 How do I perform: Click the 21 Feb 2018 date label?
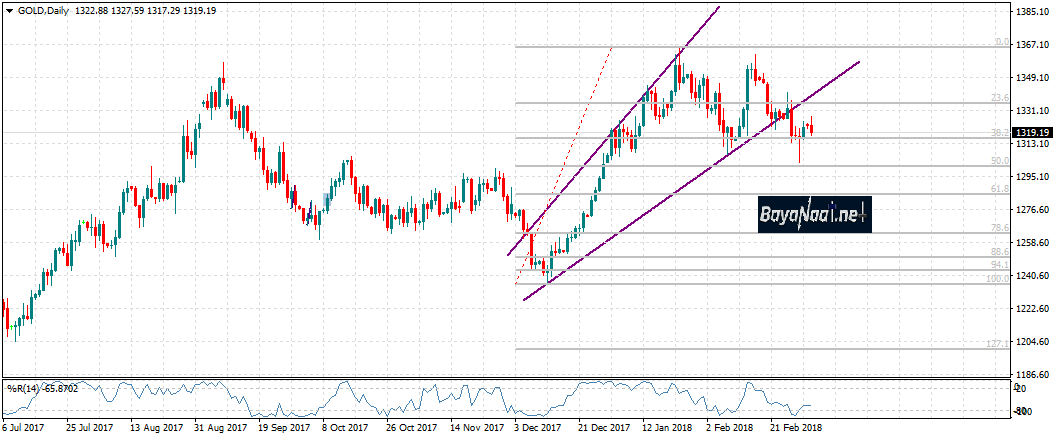tap(798, 428)
